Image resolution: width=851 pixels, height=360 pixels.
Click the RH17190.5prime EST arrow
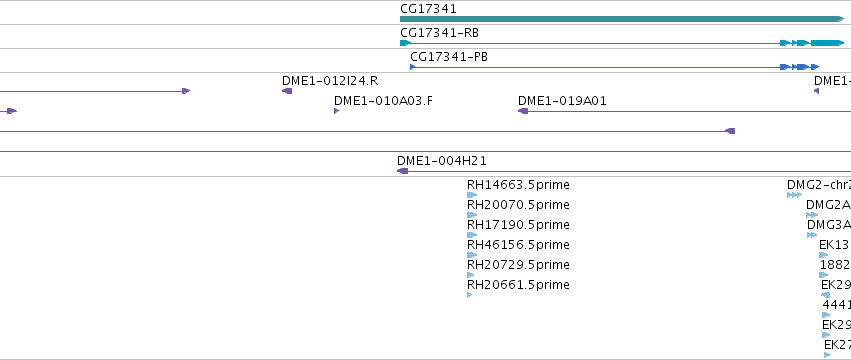pos(472,235)
